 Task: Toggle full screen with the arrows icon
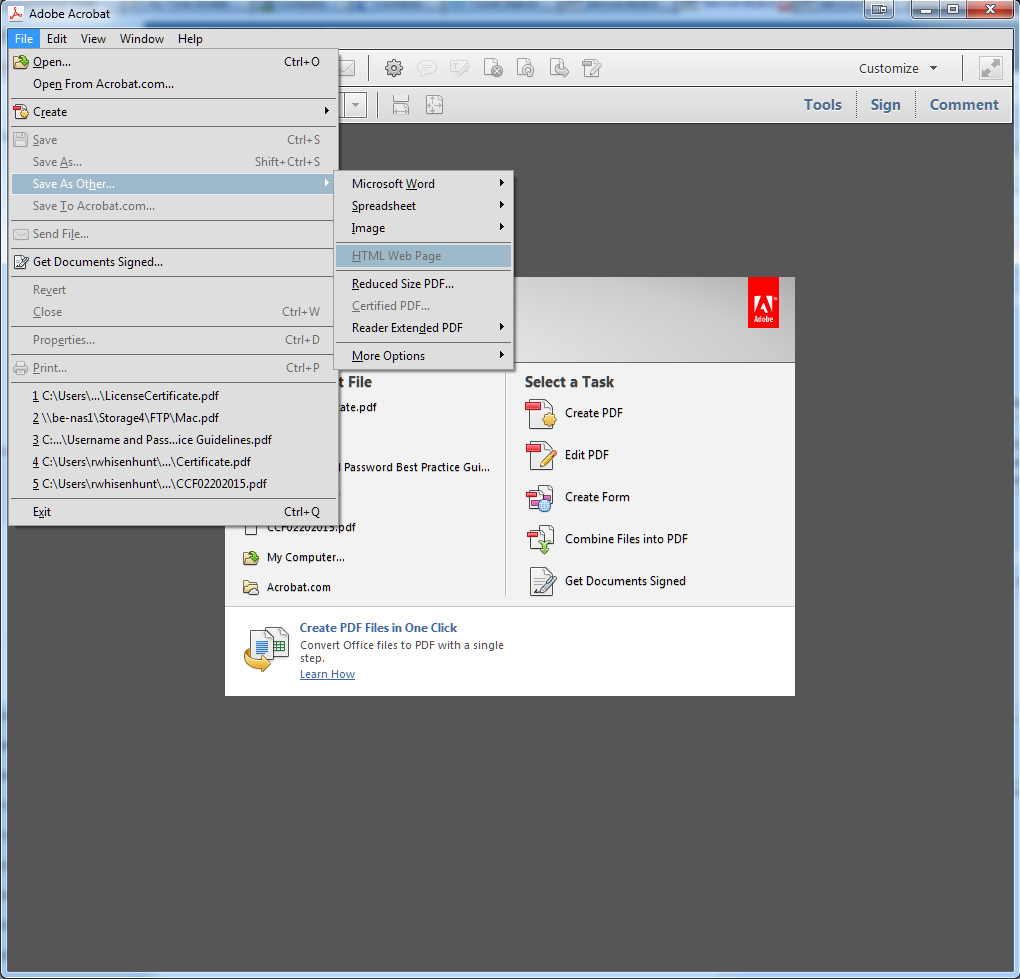point(990,68)
